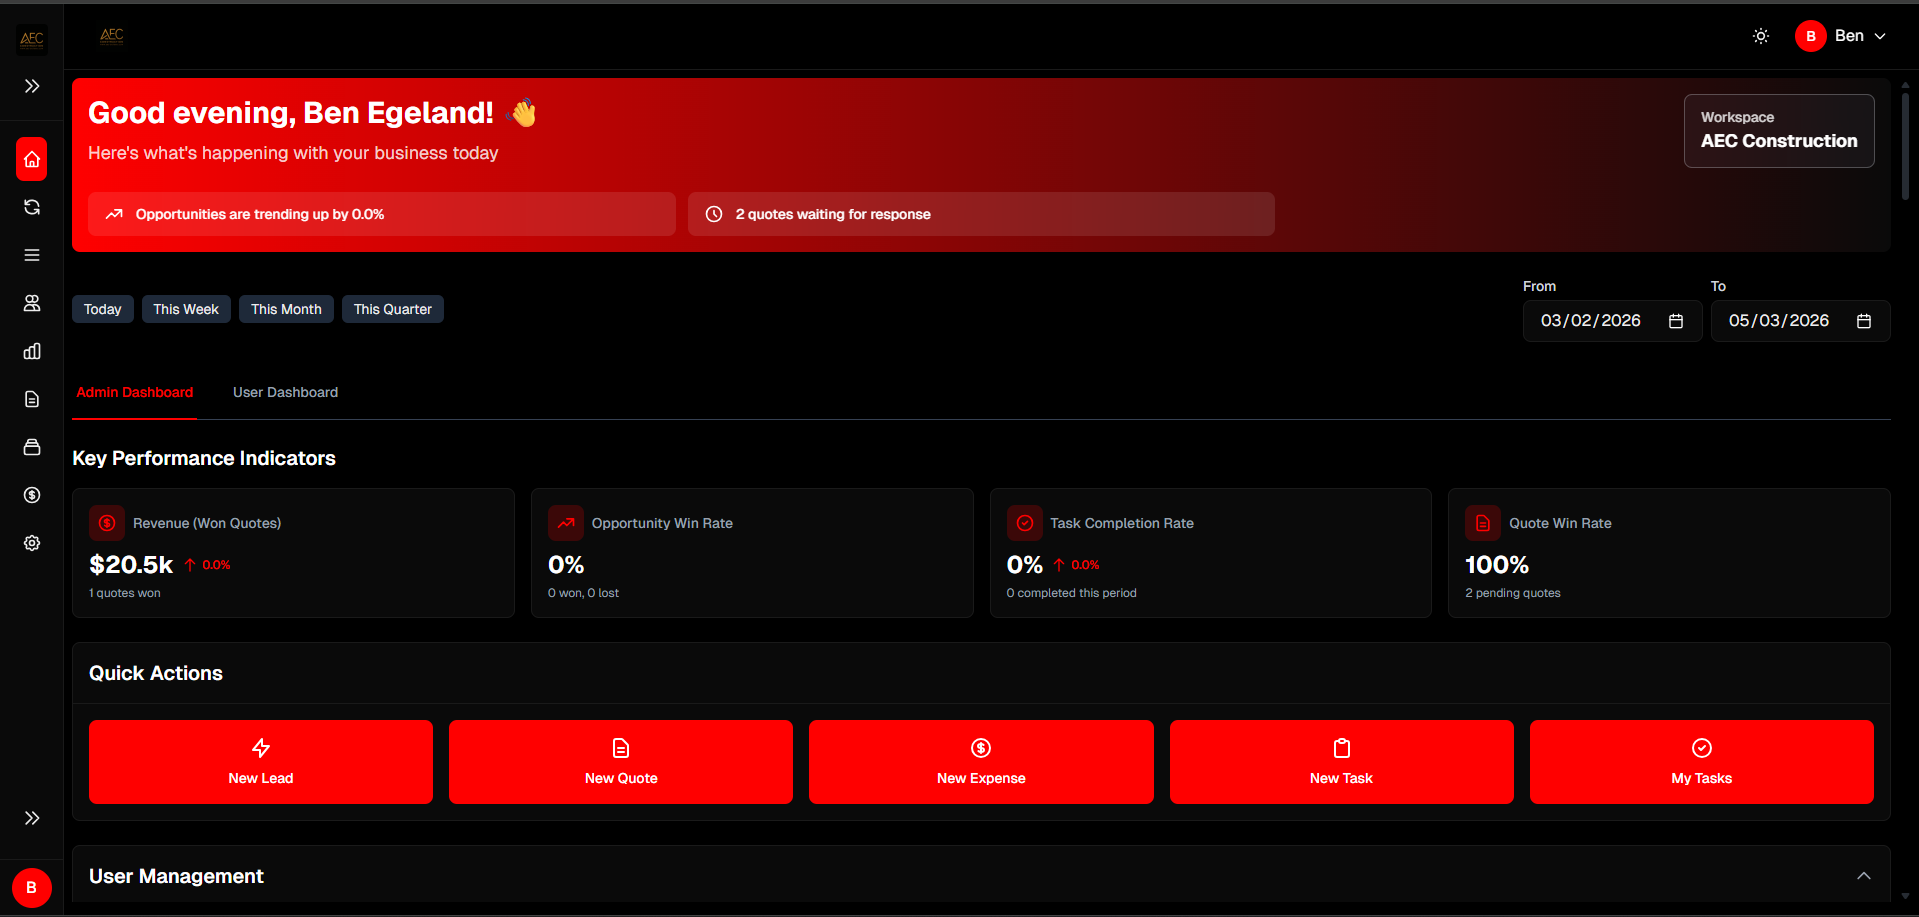Select the Today date filter
Image resolution: width=1919 pixels, height=917 pixels.
(x=102, y=309)
